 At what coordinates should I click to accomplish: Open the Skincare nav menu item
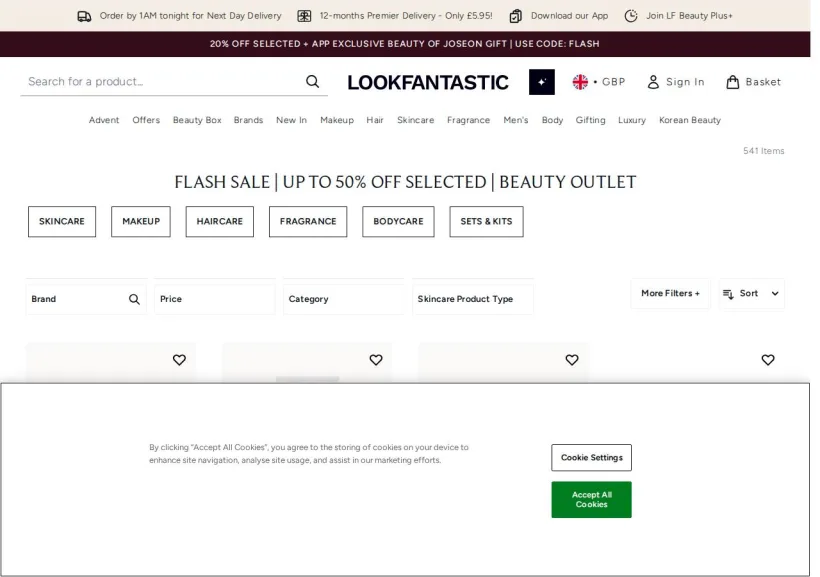[x=416, y=120]
